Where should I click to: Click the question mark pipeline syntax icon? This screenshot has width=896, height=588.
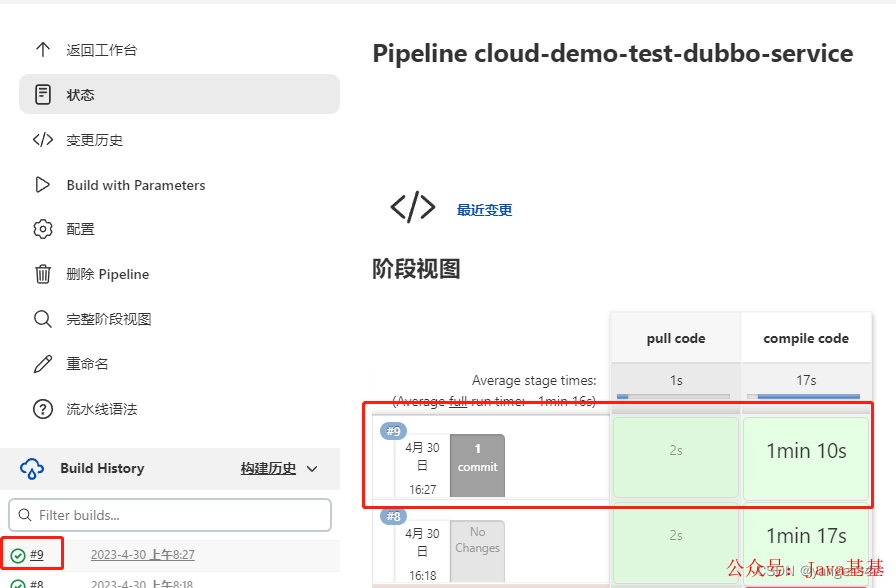[x=43, y=409]
